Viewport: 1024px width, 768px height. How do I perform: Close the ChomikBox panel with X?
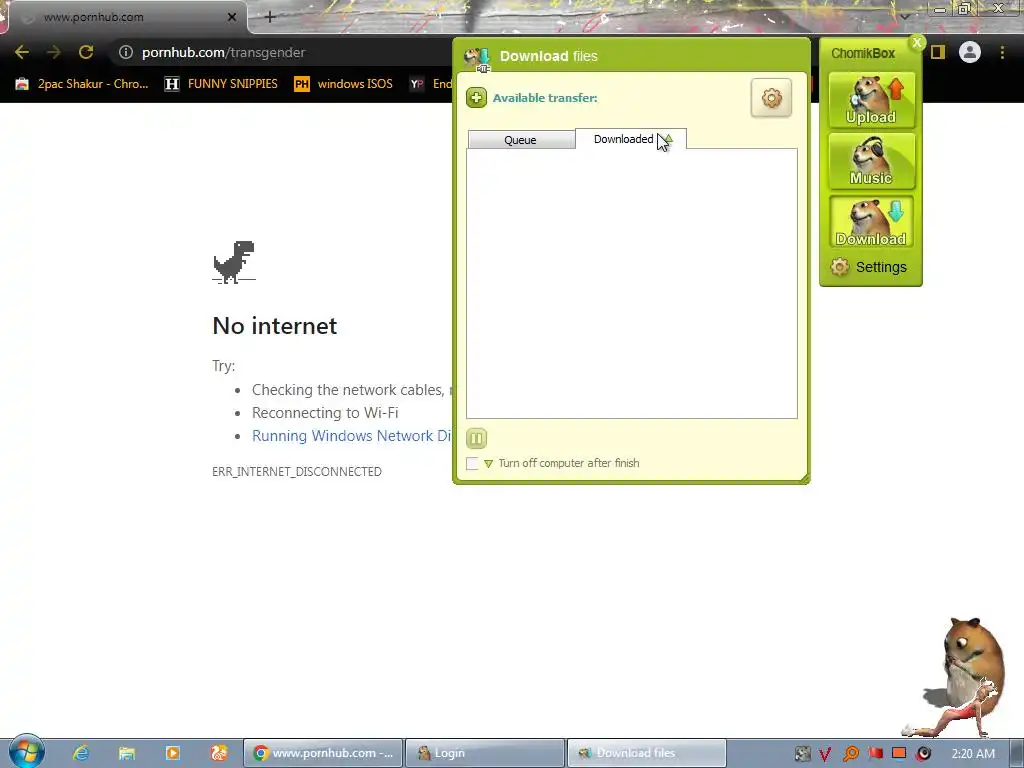point(917,43)
